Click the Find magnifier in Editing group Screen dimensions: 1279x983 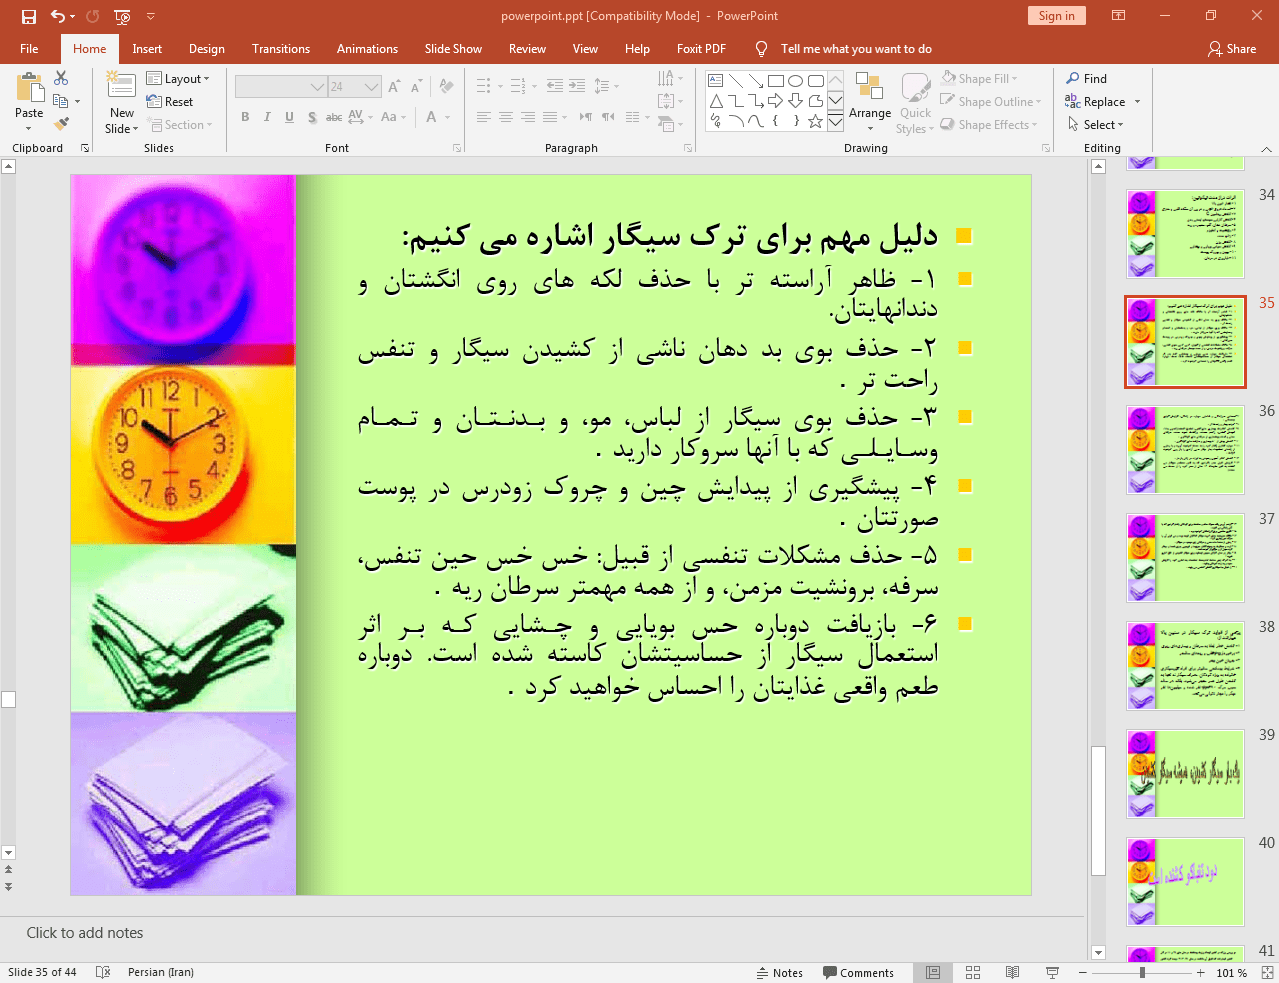coord(1087,78)
